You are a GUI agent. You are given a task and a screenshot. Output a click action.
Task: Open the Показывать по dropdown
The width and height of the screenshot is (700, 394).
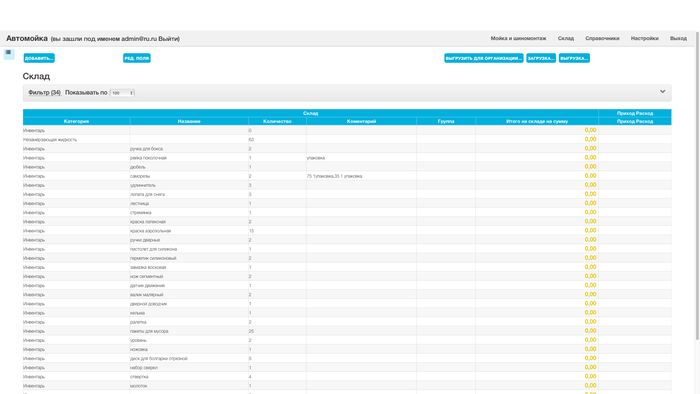coord(122,93)
